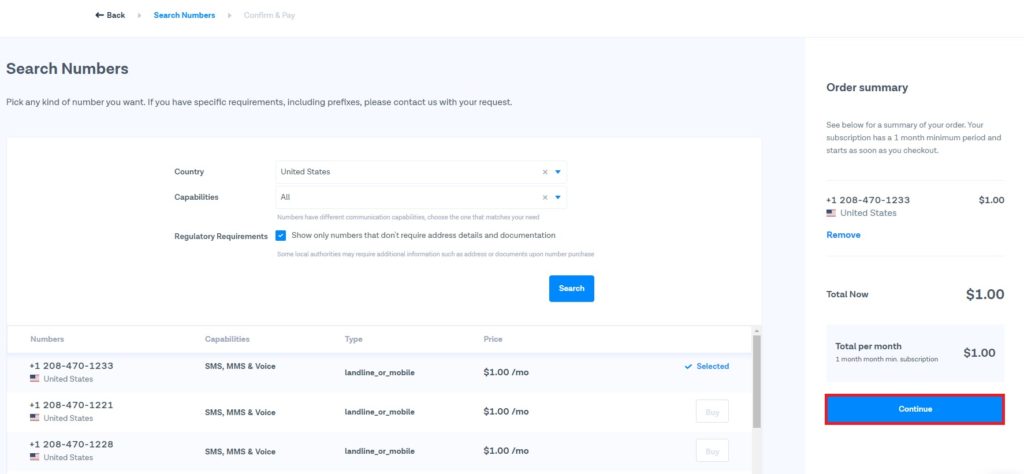Click the US flag under +1 208-470-1228
The width and height of the screenshot is (1024, 474).
click(x=35, y=457)
